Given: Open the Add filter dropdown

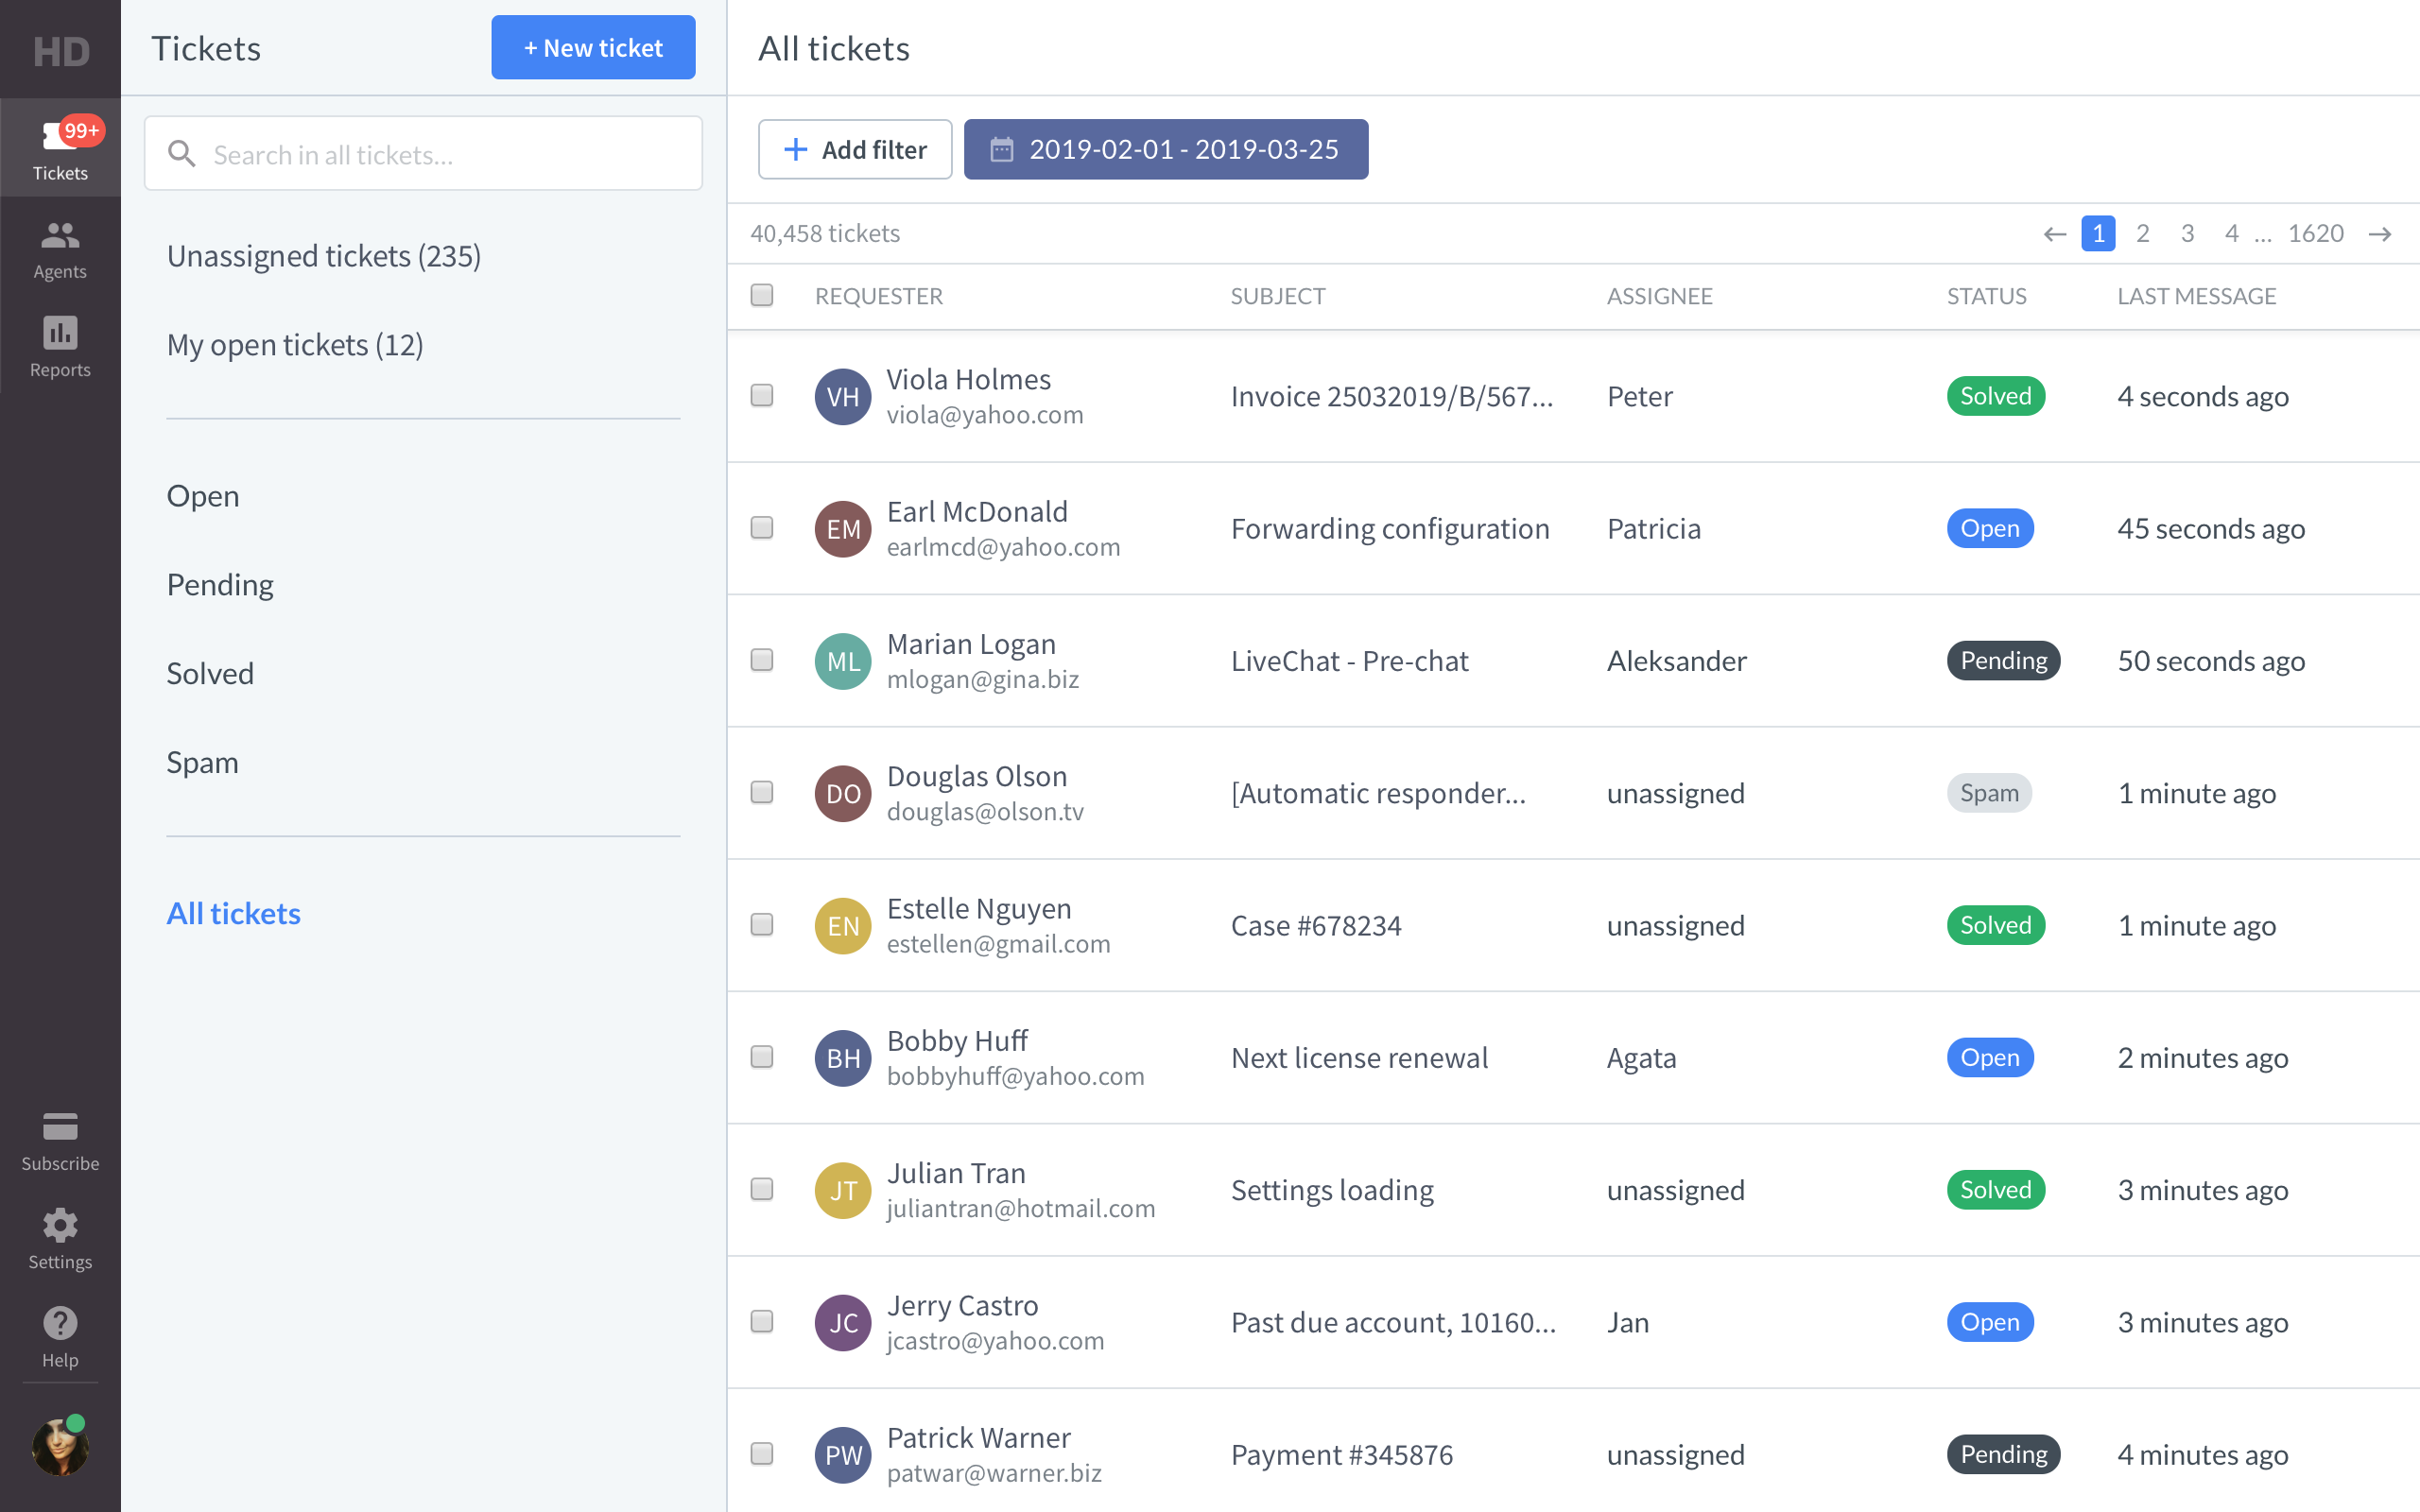Looking at the screenshot, I should (855, 150).
